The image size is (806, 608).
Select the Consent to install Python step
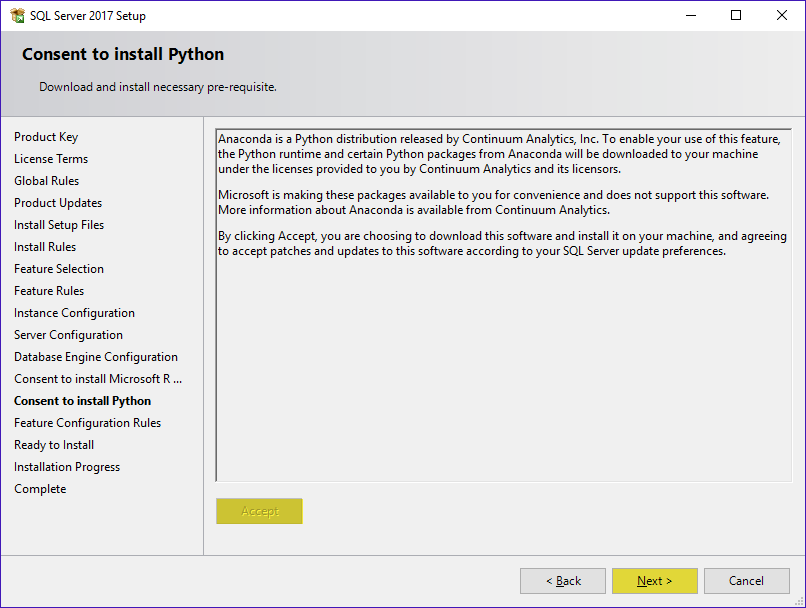coord(82,401)
